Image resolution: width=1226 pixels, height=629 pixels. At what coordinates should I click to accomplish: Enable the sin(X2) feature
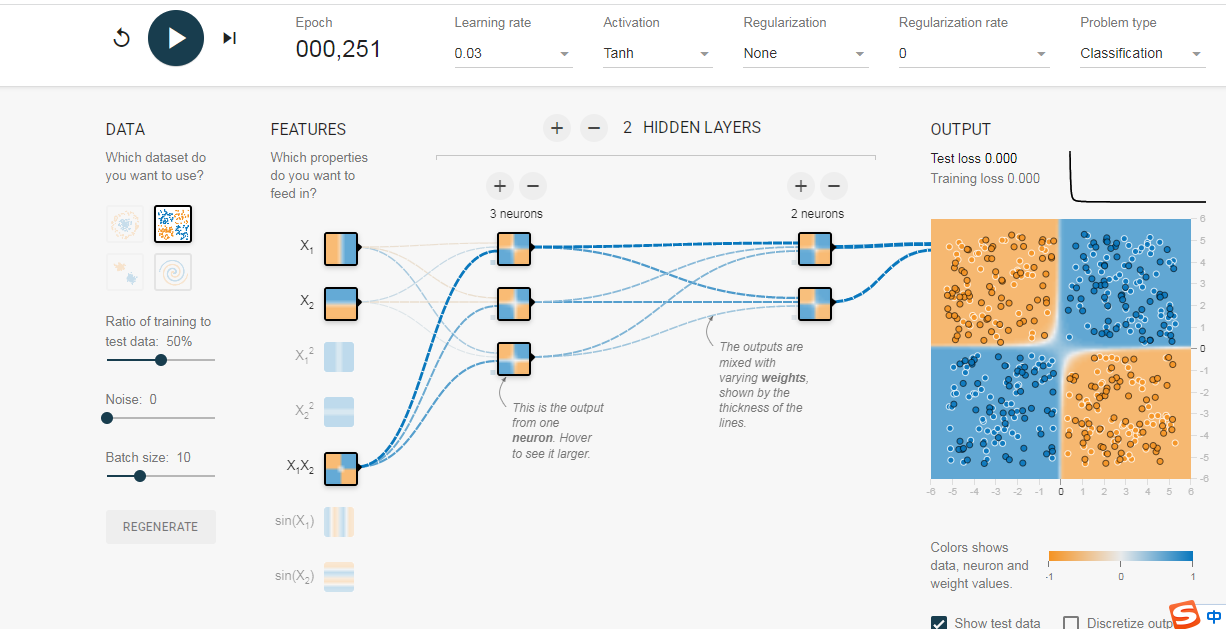pyautogui.click(x=339, y=577)
